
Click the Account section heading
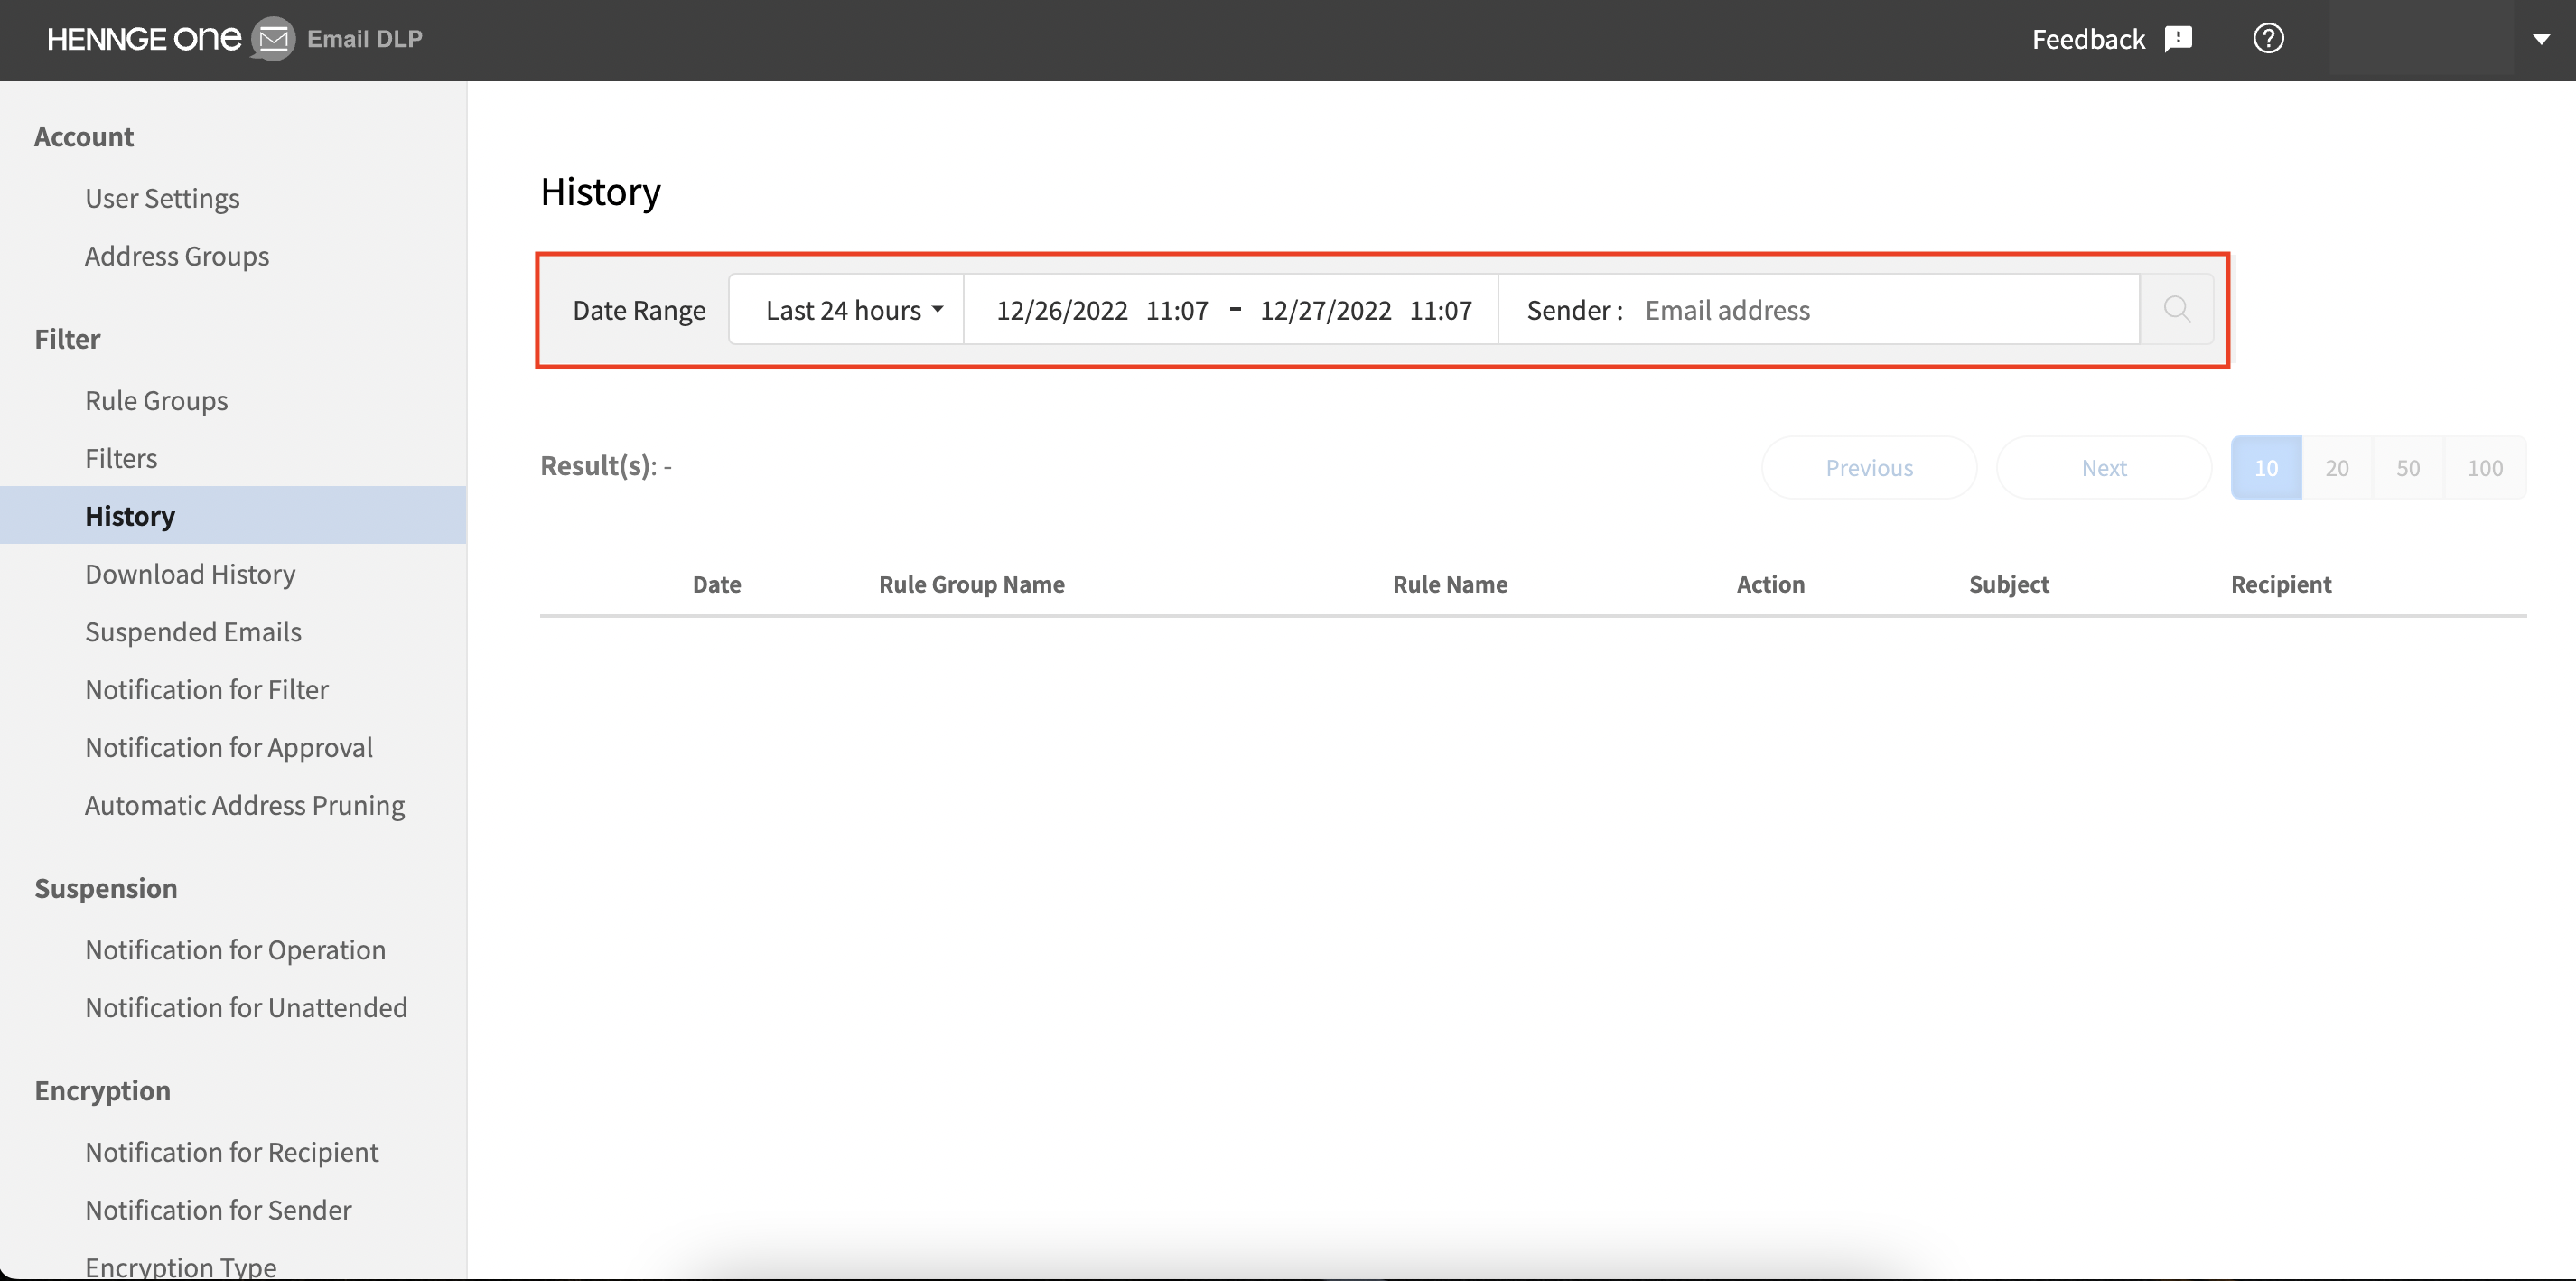[x=84, y=137]
